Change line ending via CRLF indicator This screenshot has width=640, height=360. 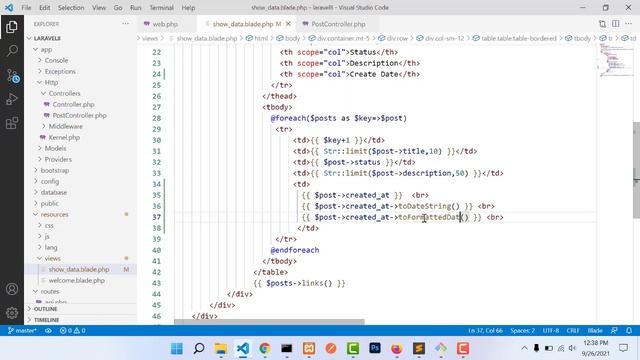click(x=573, y=331)
